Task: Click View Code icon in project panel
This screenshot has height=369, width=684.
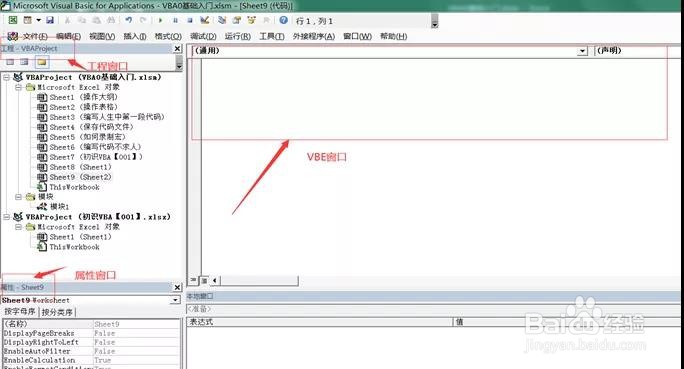Action: [10, 62]
